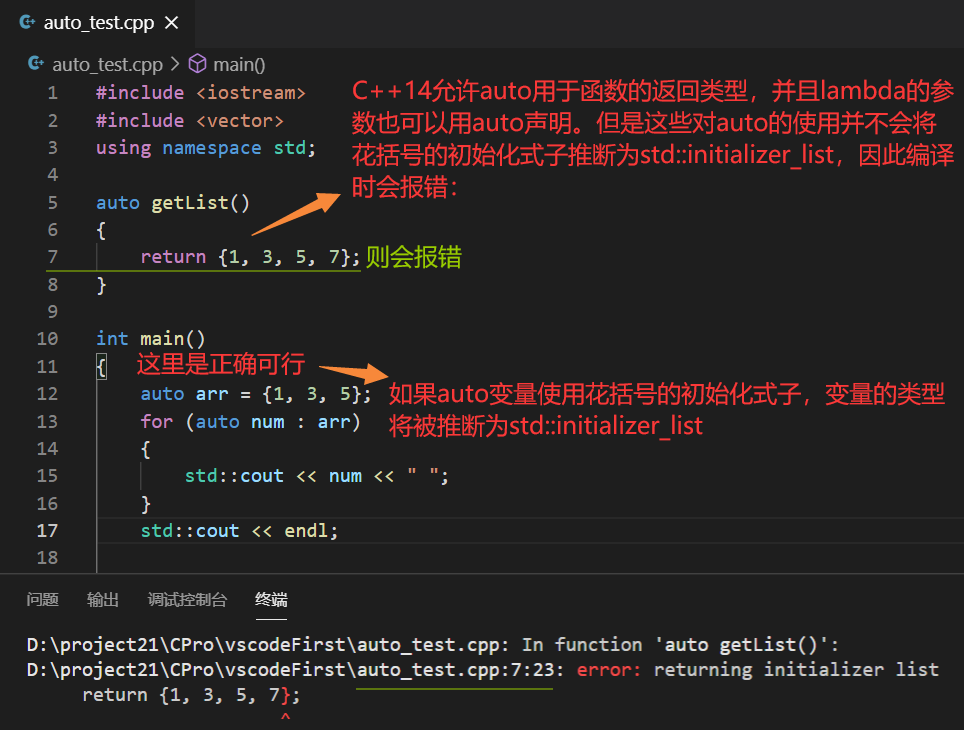This screenshot has height=730, width=964.
Task: Click the 'return {1, 3, 5, 7};' code line
Action: tap(250, 257)
